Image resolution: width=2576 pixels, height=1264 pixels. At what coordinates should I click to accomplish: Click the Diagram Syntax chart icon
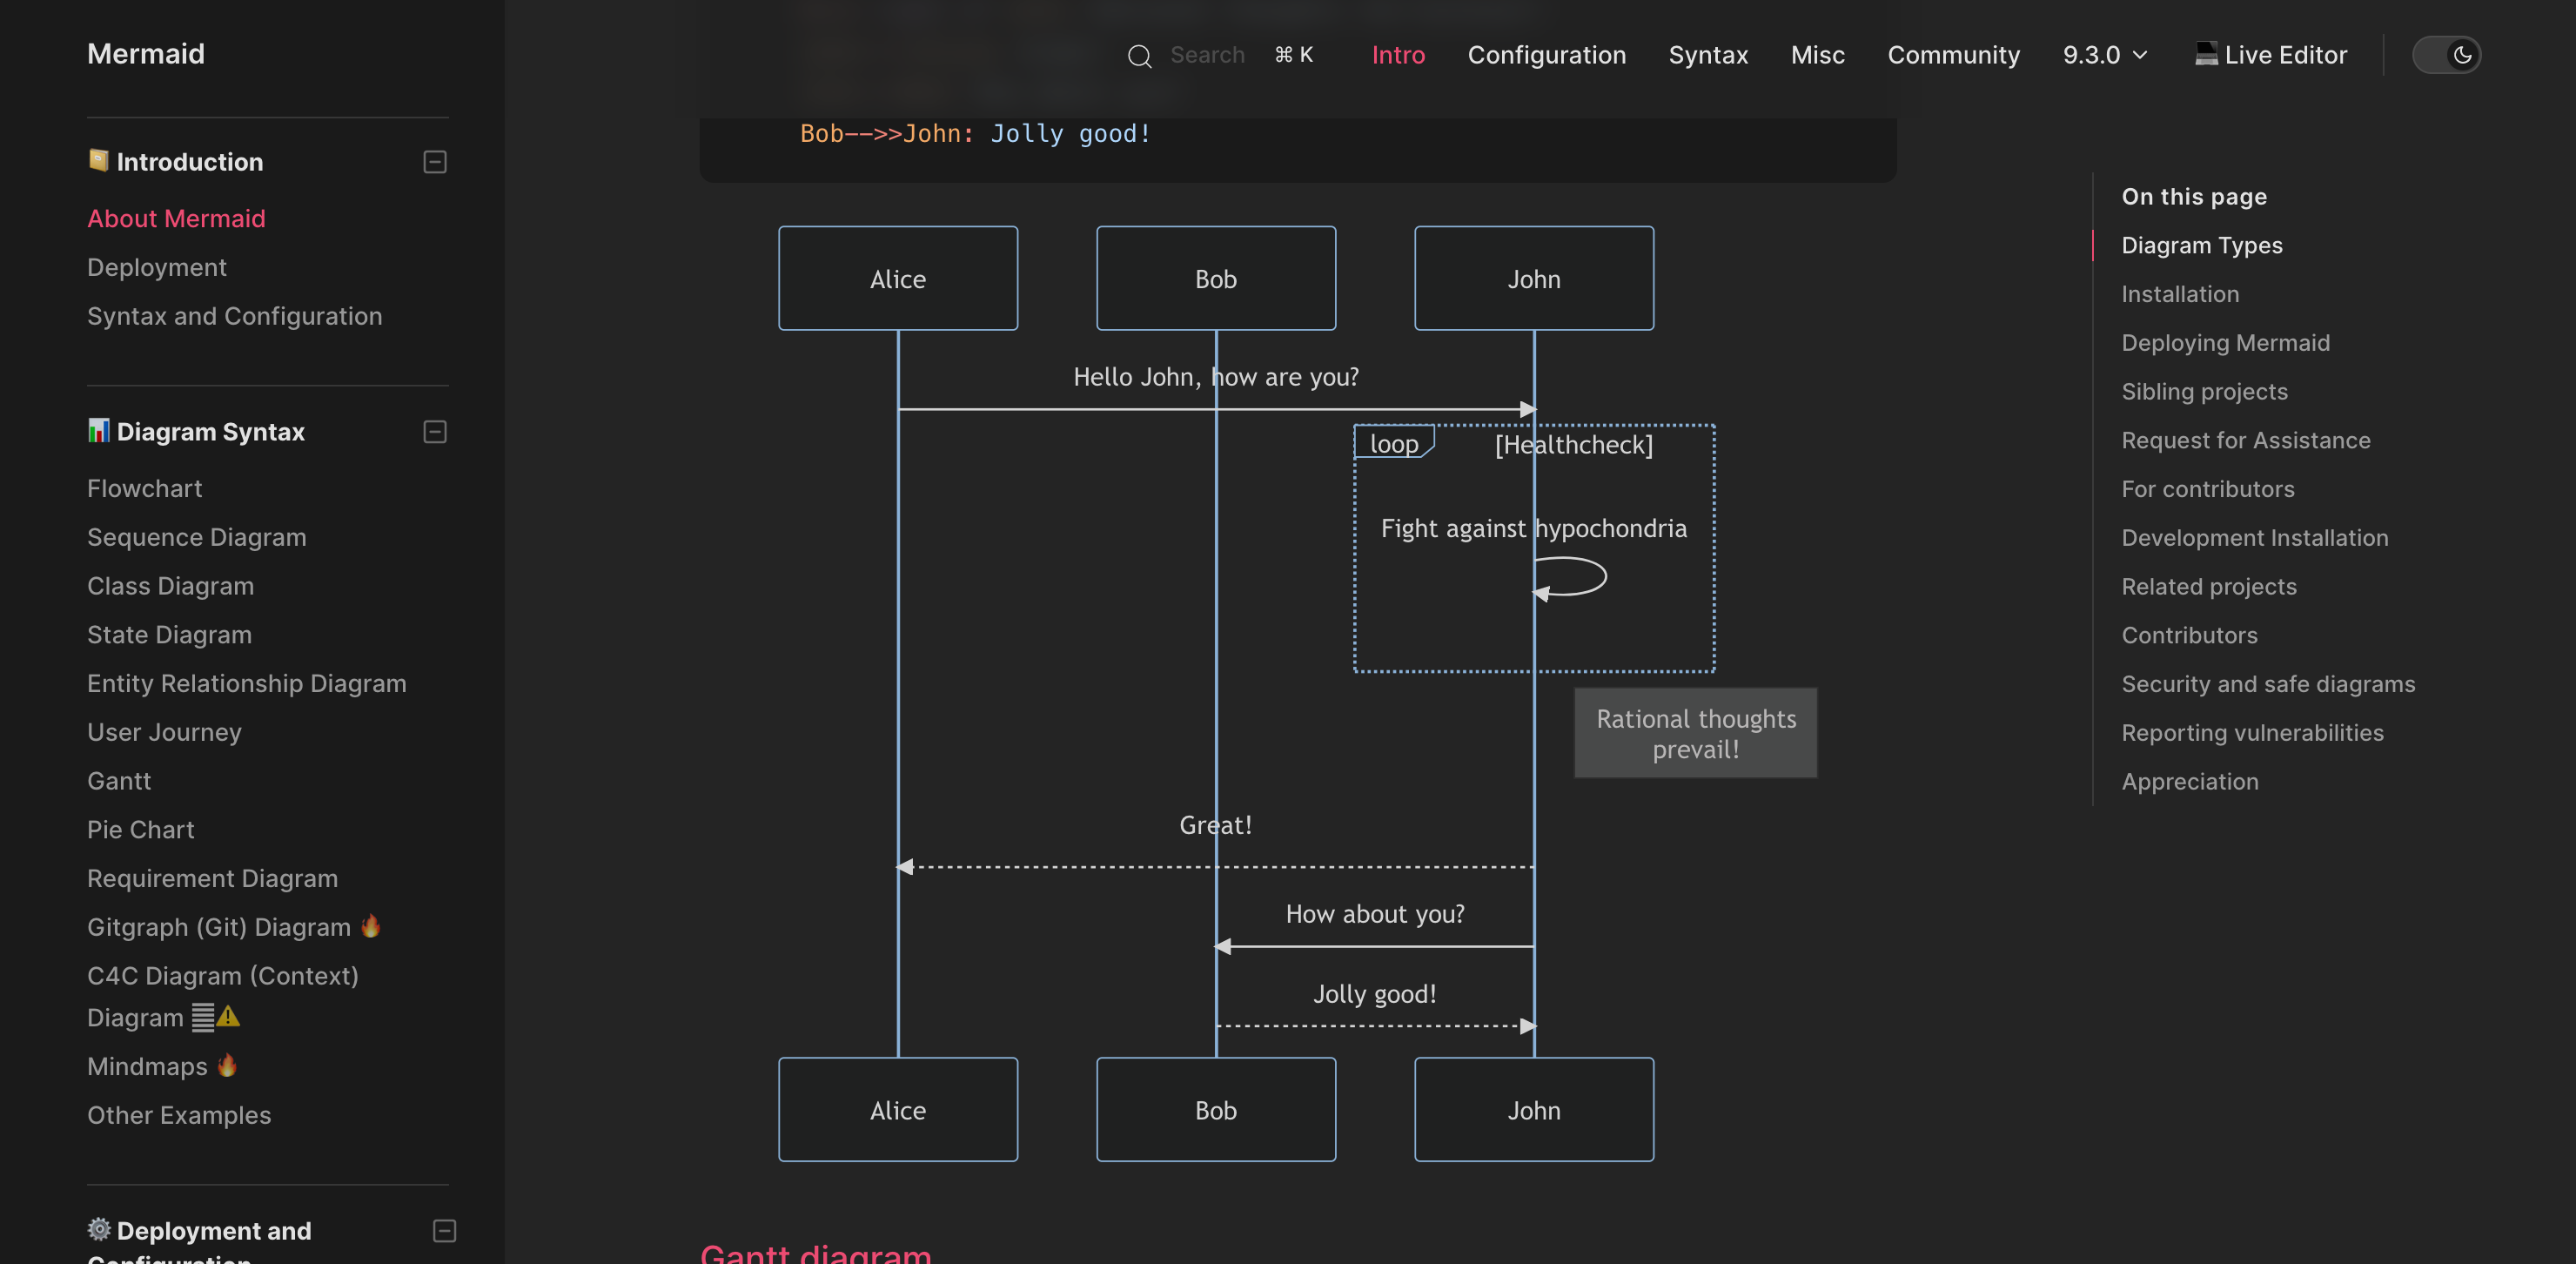coord(98,430)
